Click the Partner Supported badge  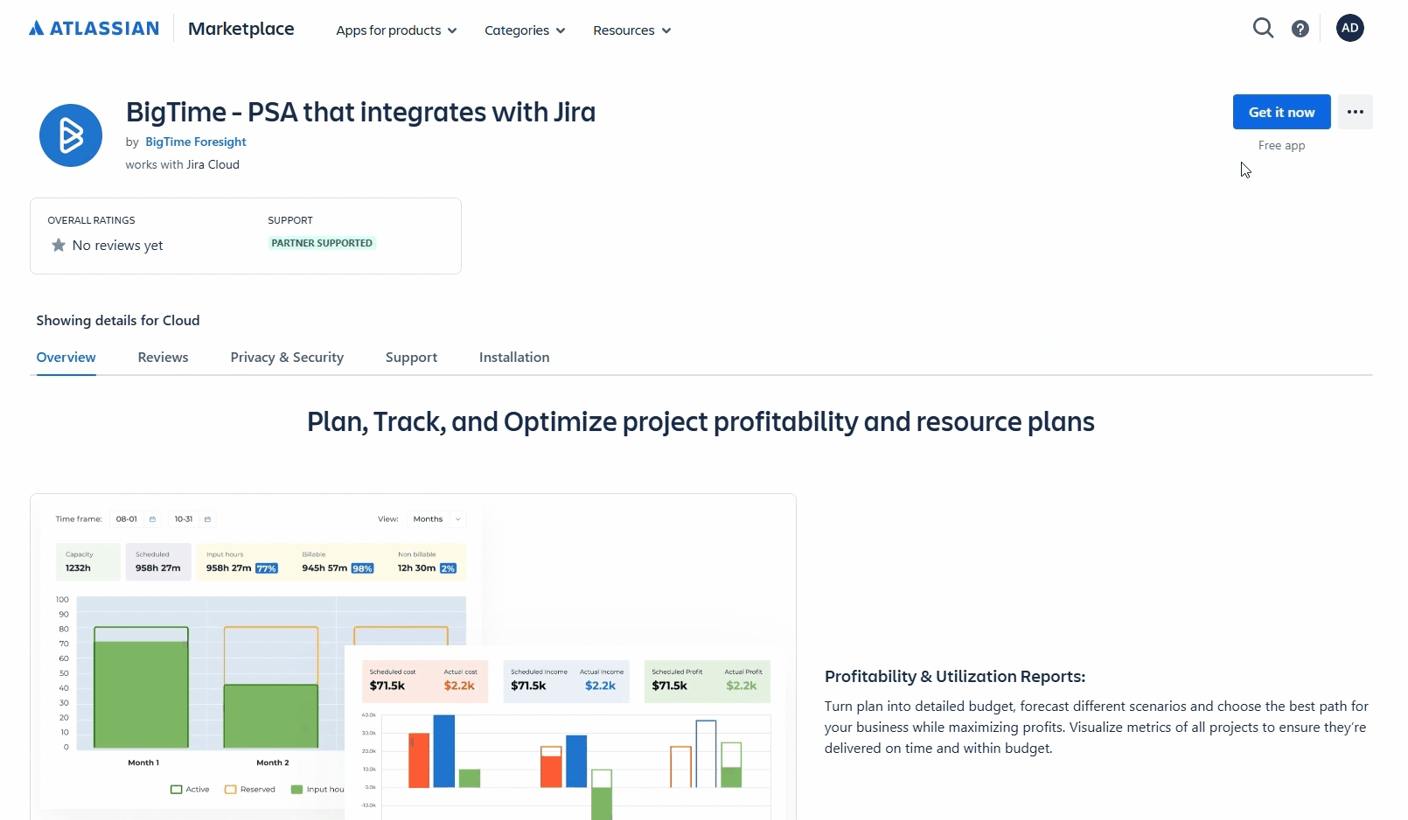point(322,243)
